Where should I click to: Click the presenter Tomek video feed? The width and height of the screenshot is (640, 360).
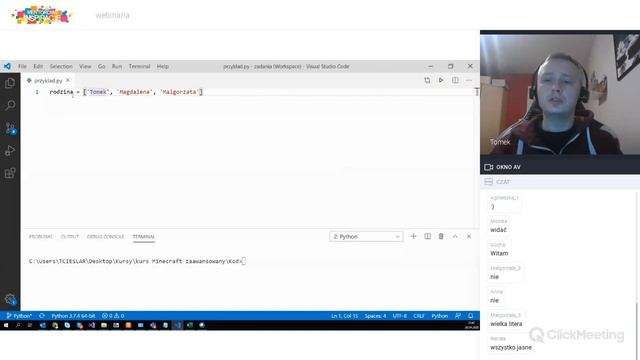point(560,95)
